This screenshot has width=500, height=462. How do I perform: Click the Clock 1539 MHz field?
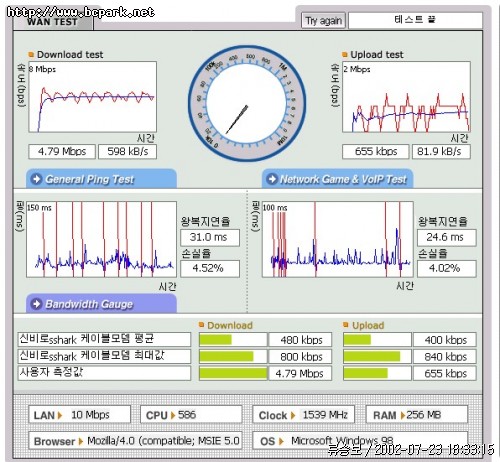pyautogui.click(x=303, y=415)
